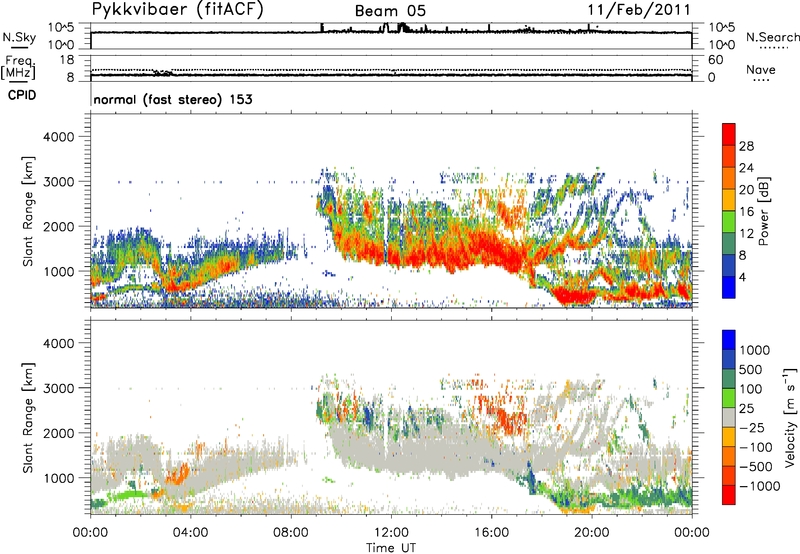Image resolution: width=800 pixels, height=554 pixels.
Task: Pick the yellow 16–20 dB Power colorbar segment
Action: (x=729, y=200)
